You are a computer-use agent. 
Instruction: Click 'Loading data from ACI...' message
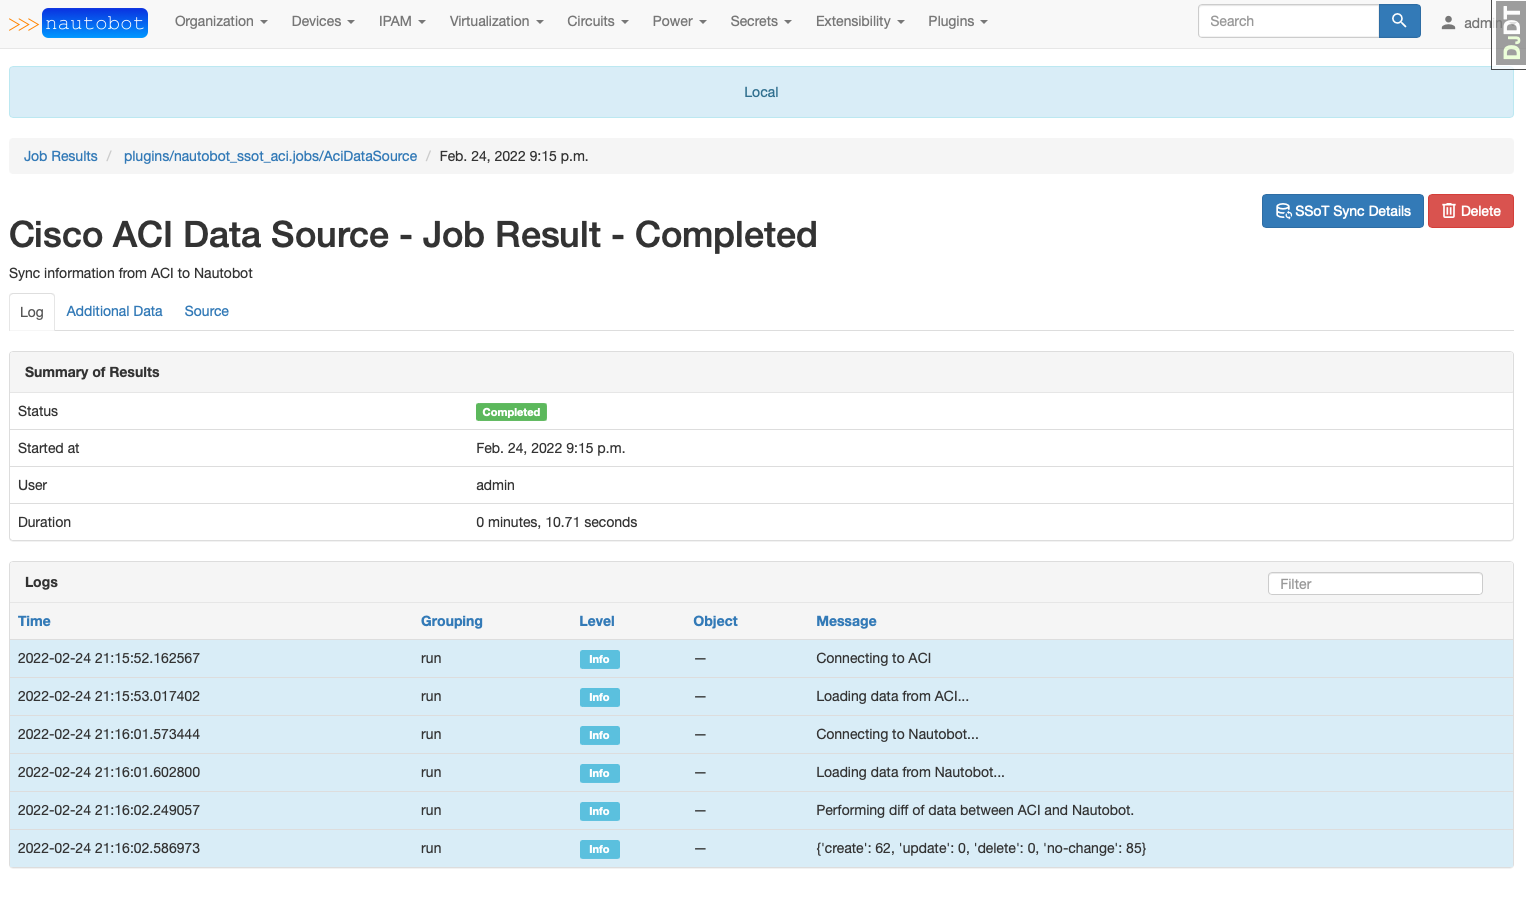892,696
